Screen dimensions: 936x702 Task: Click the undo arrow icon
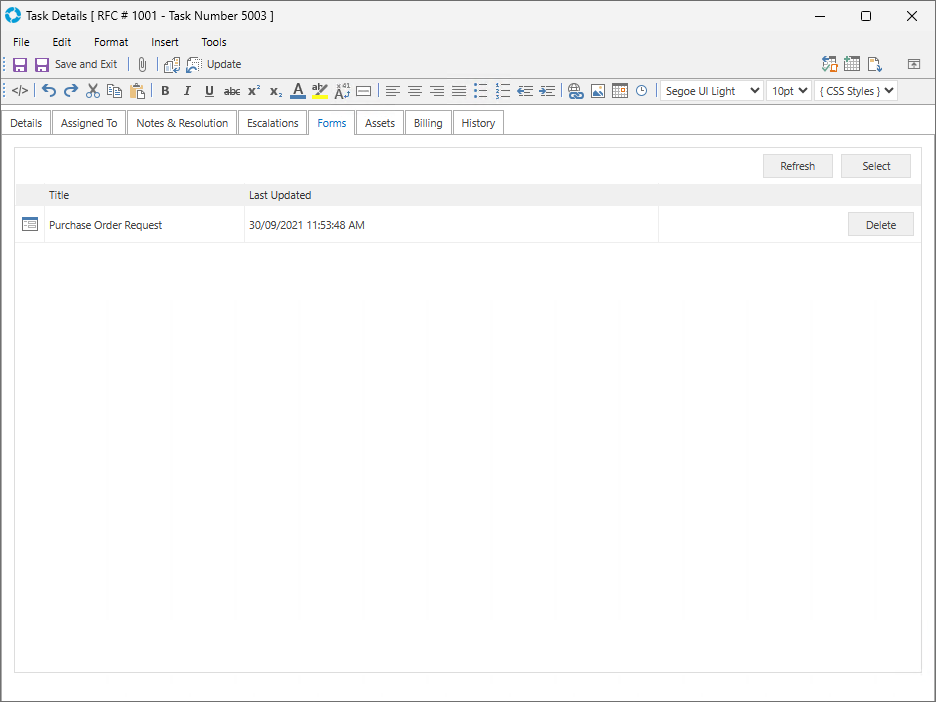click(x=49, y=91)
